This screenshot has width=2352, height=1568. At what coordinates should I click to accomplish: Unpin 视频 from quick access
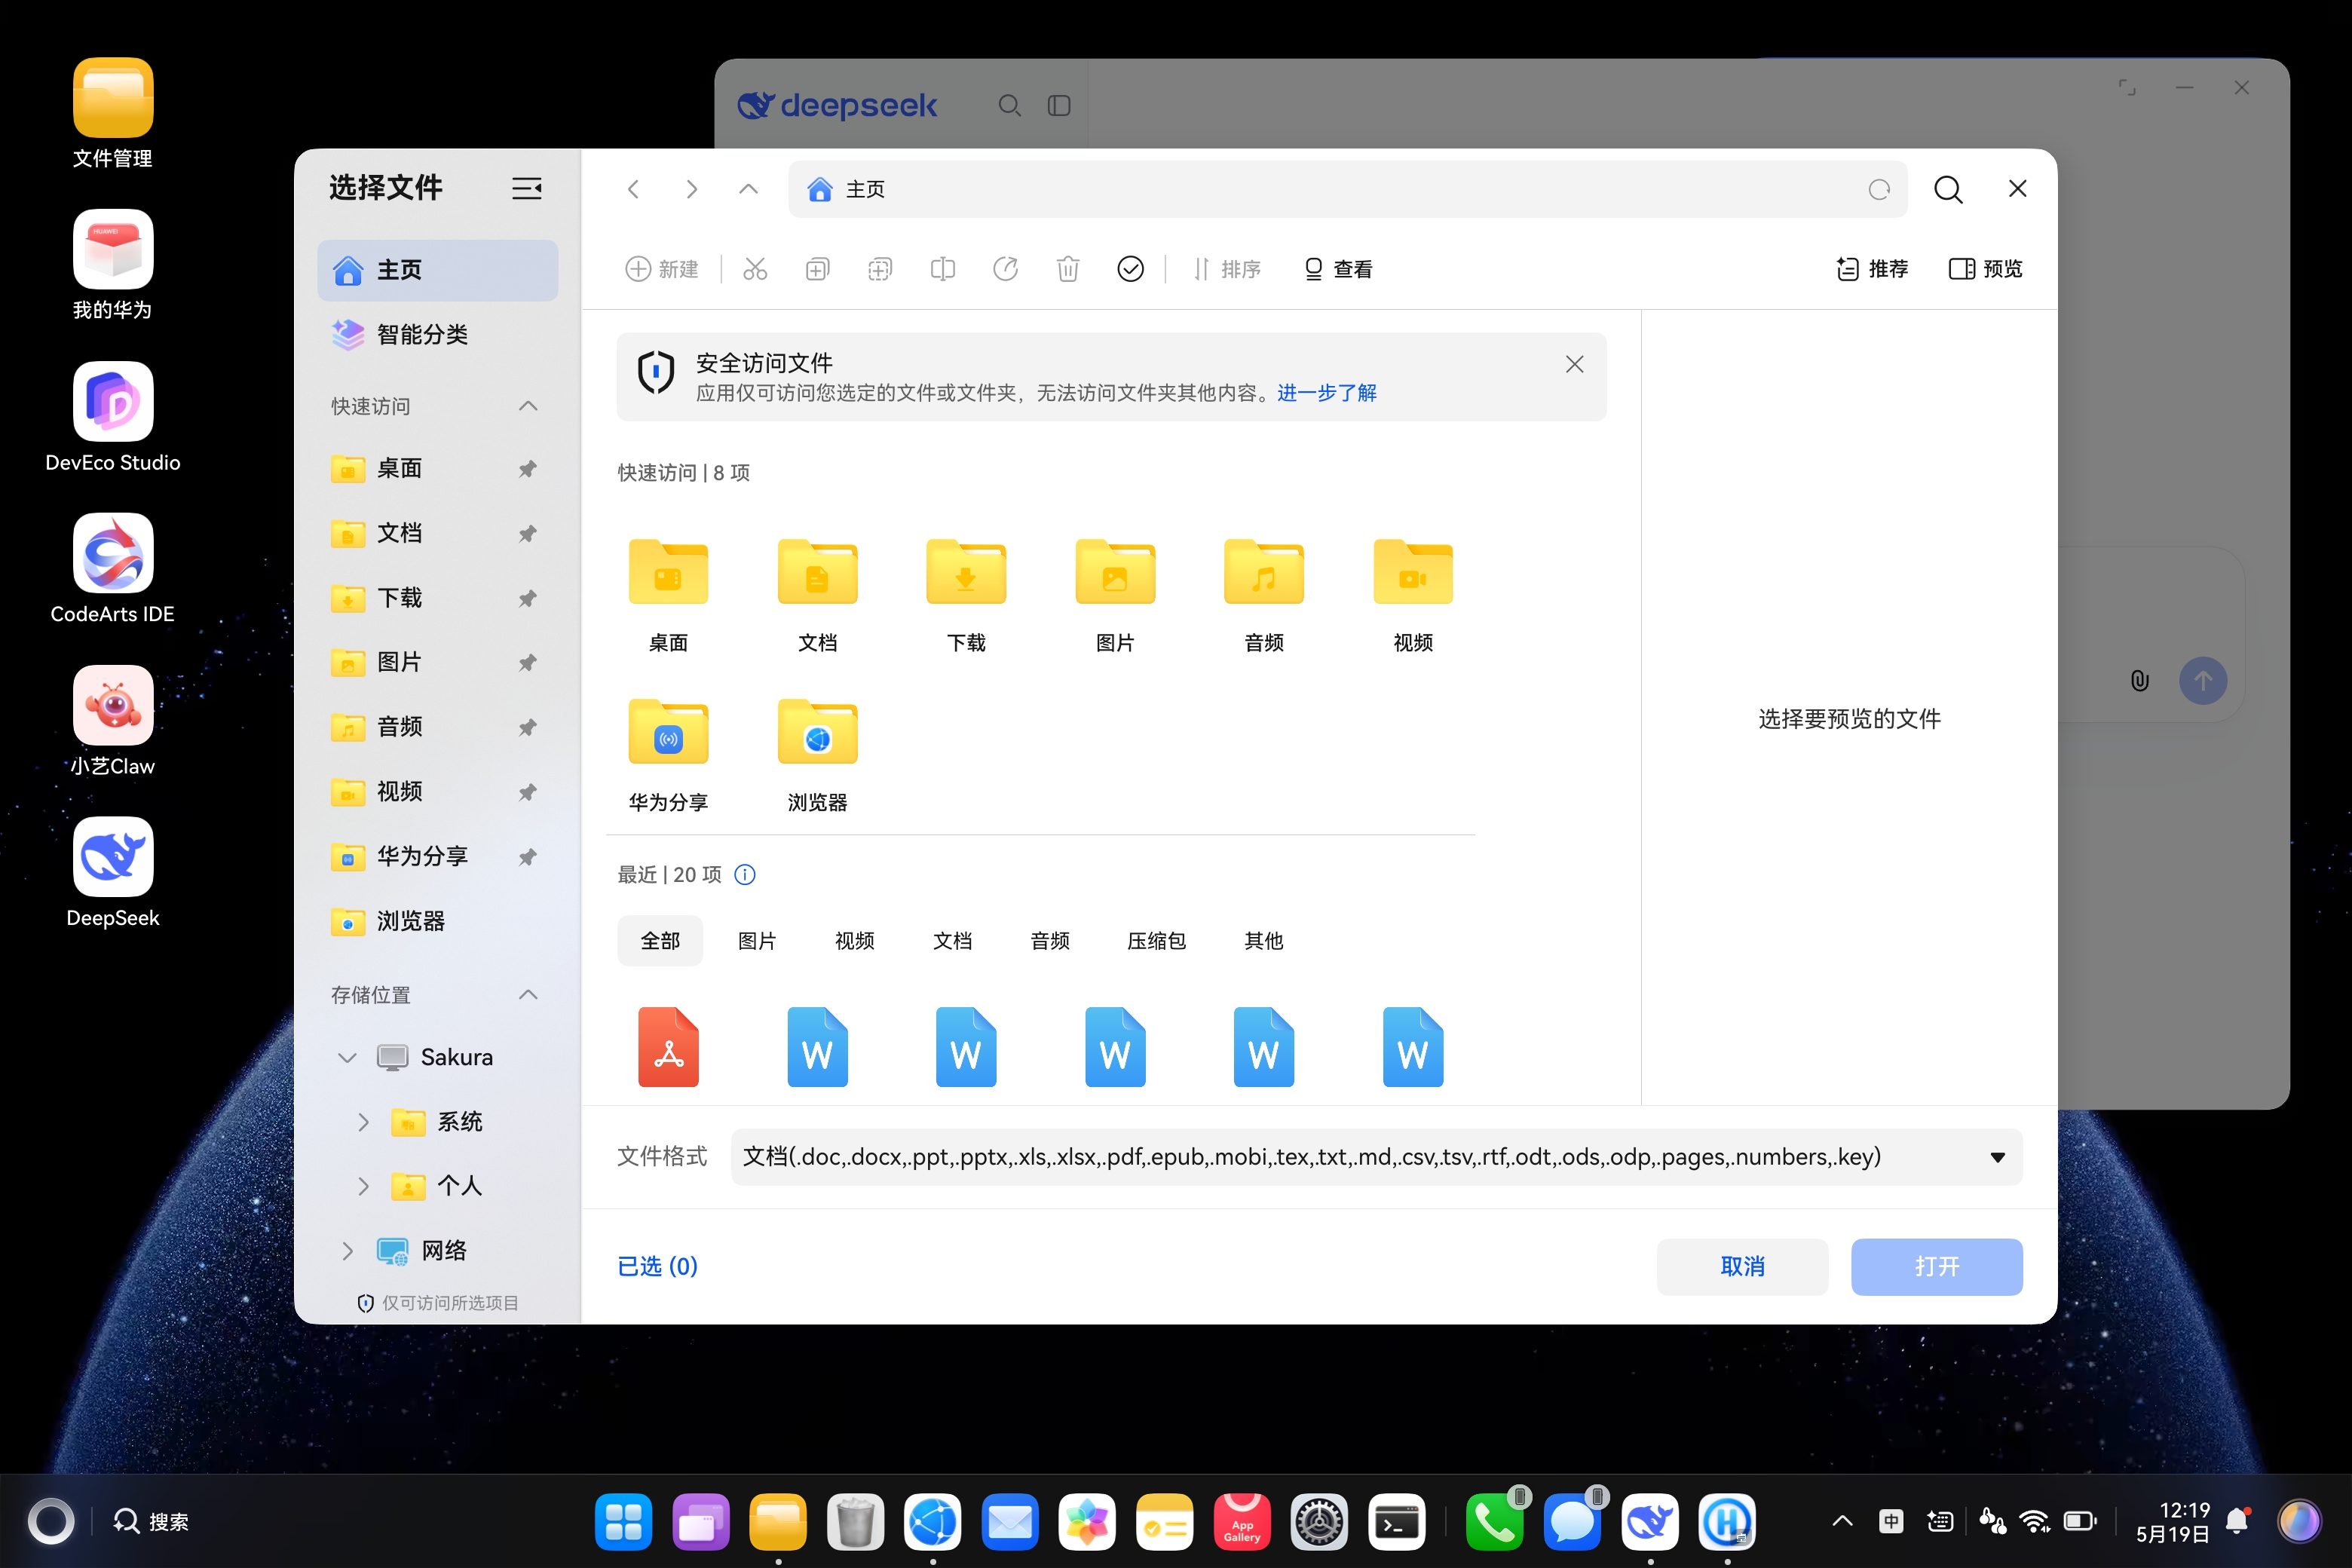pos(527,792)
